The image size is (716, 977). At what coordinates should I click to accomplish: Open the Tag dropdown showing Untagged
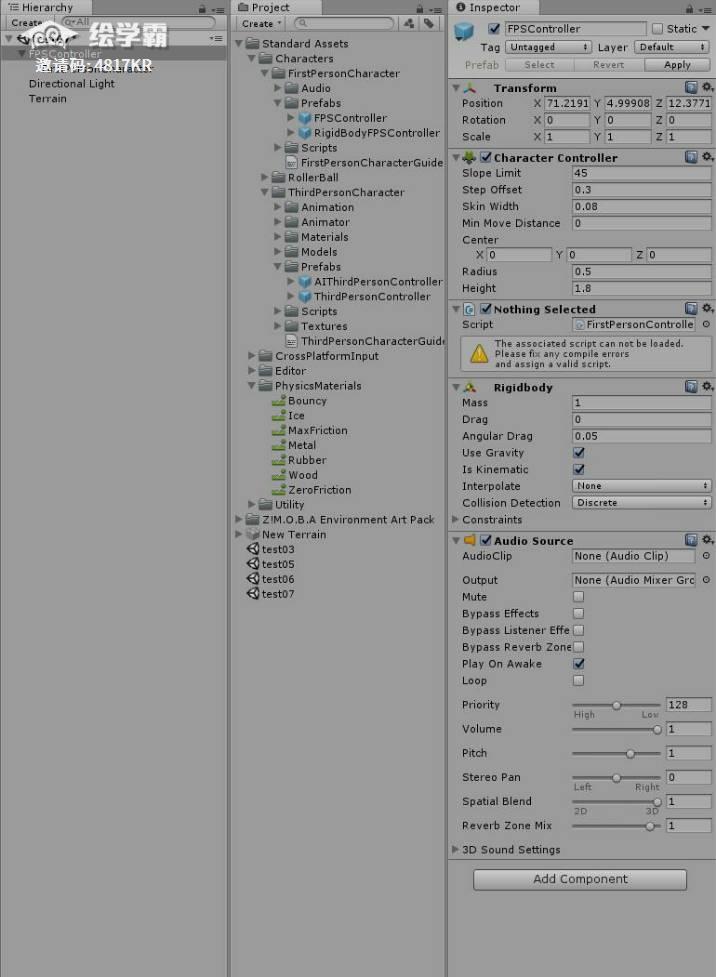(x=548, y=47)
